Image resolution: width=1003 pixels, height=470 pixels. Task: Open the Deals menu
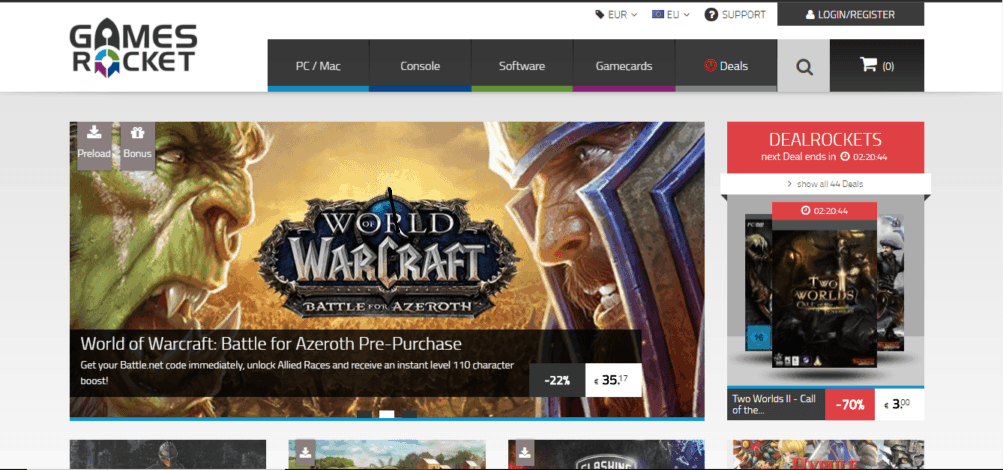726,65
